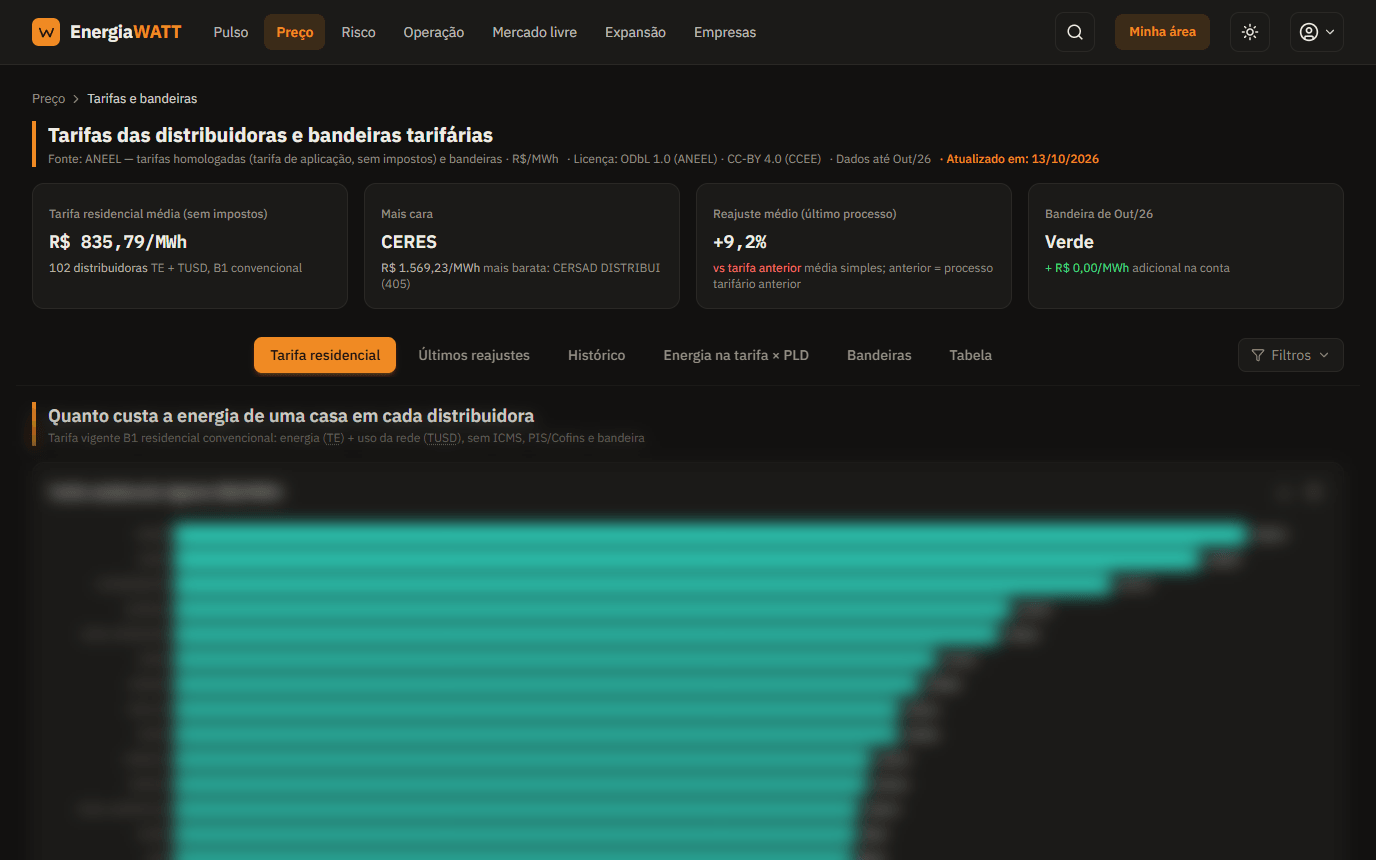The width and height of the screenshot is (1376, 860).
Task: Switch to Últimos reajustes tab
Action: [x=474, y=355]
